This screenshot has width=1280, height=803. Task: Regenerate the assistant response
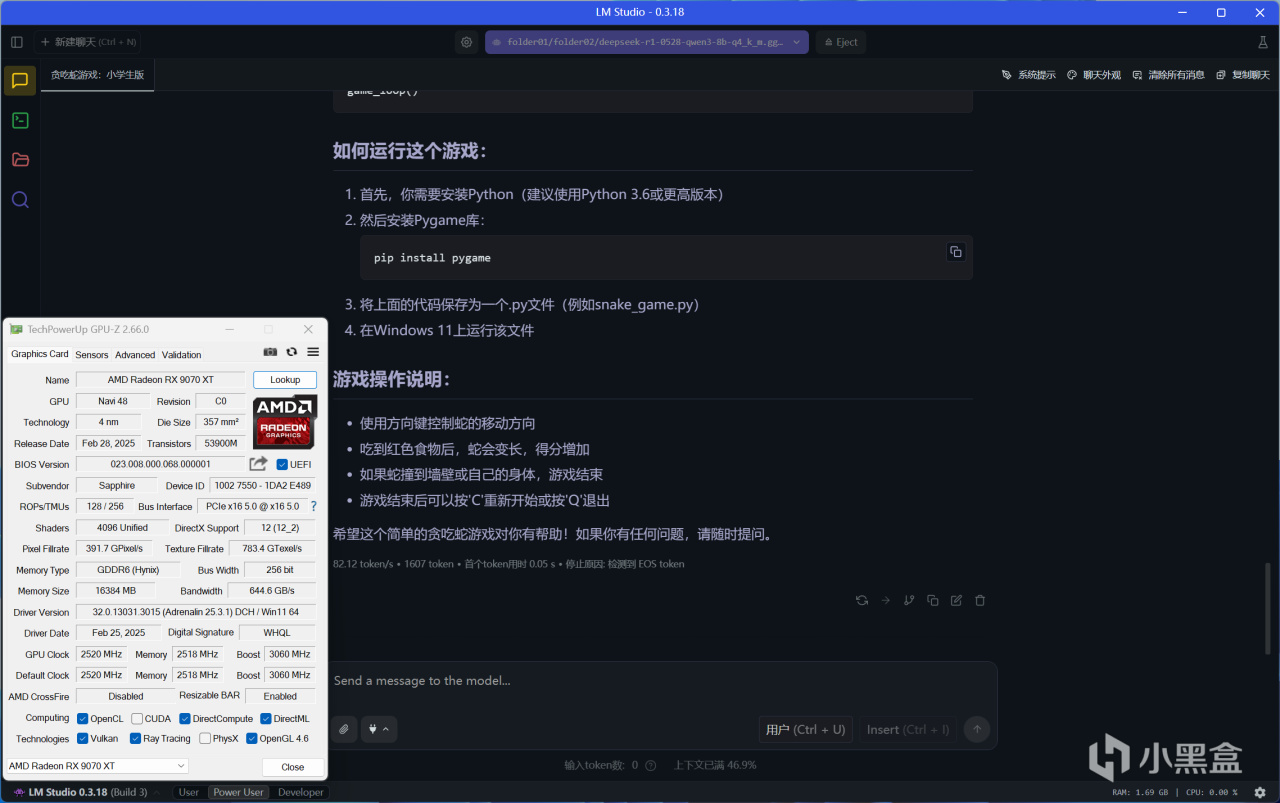click(862, 600)
